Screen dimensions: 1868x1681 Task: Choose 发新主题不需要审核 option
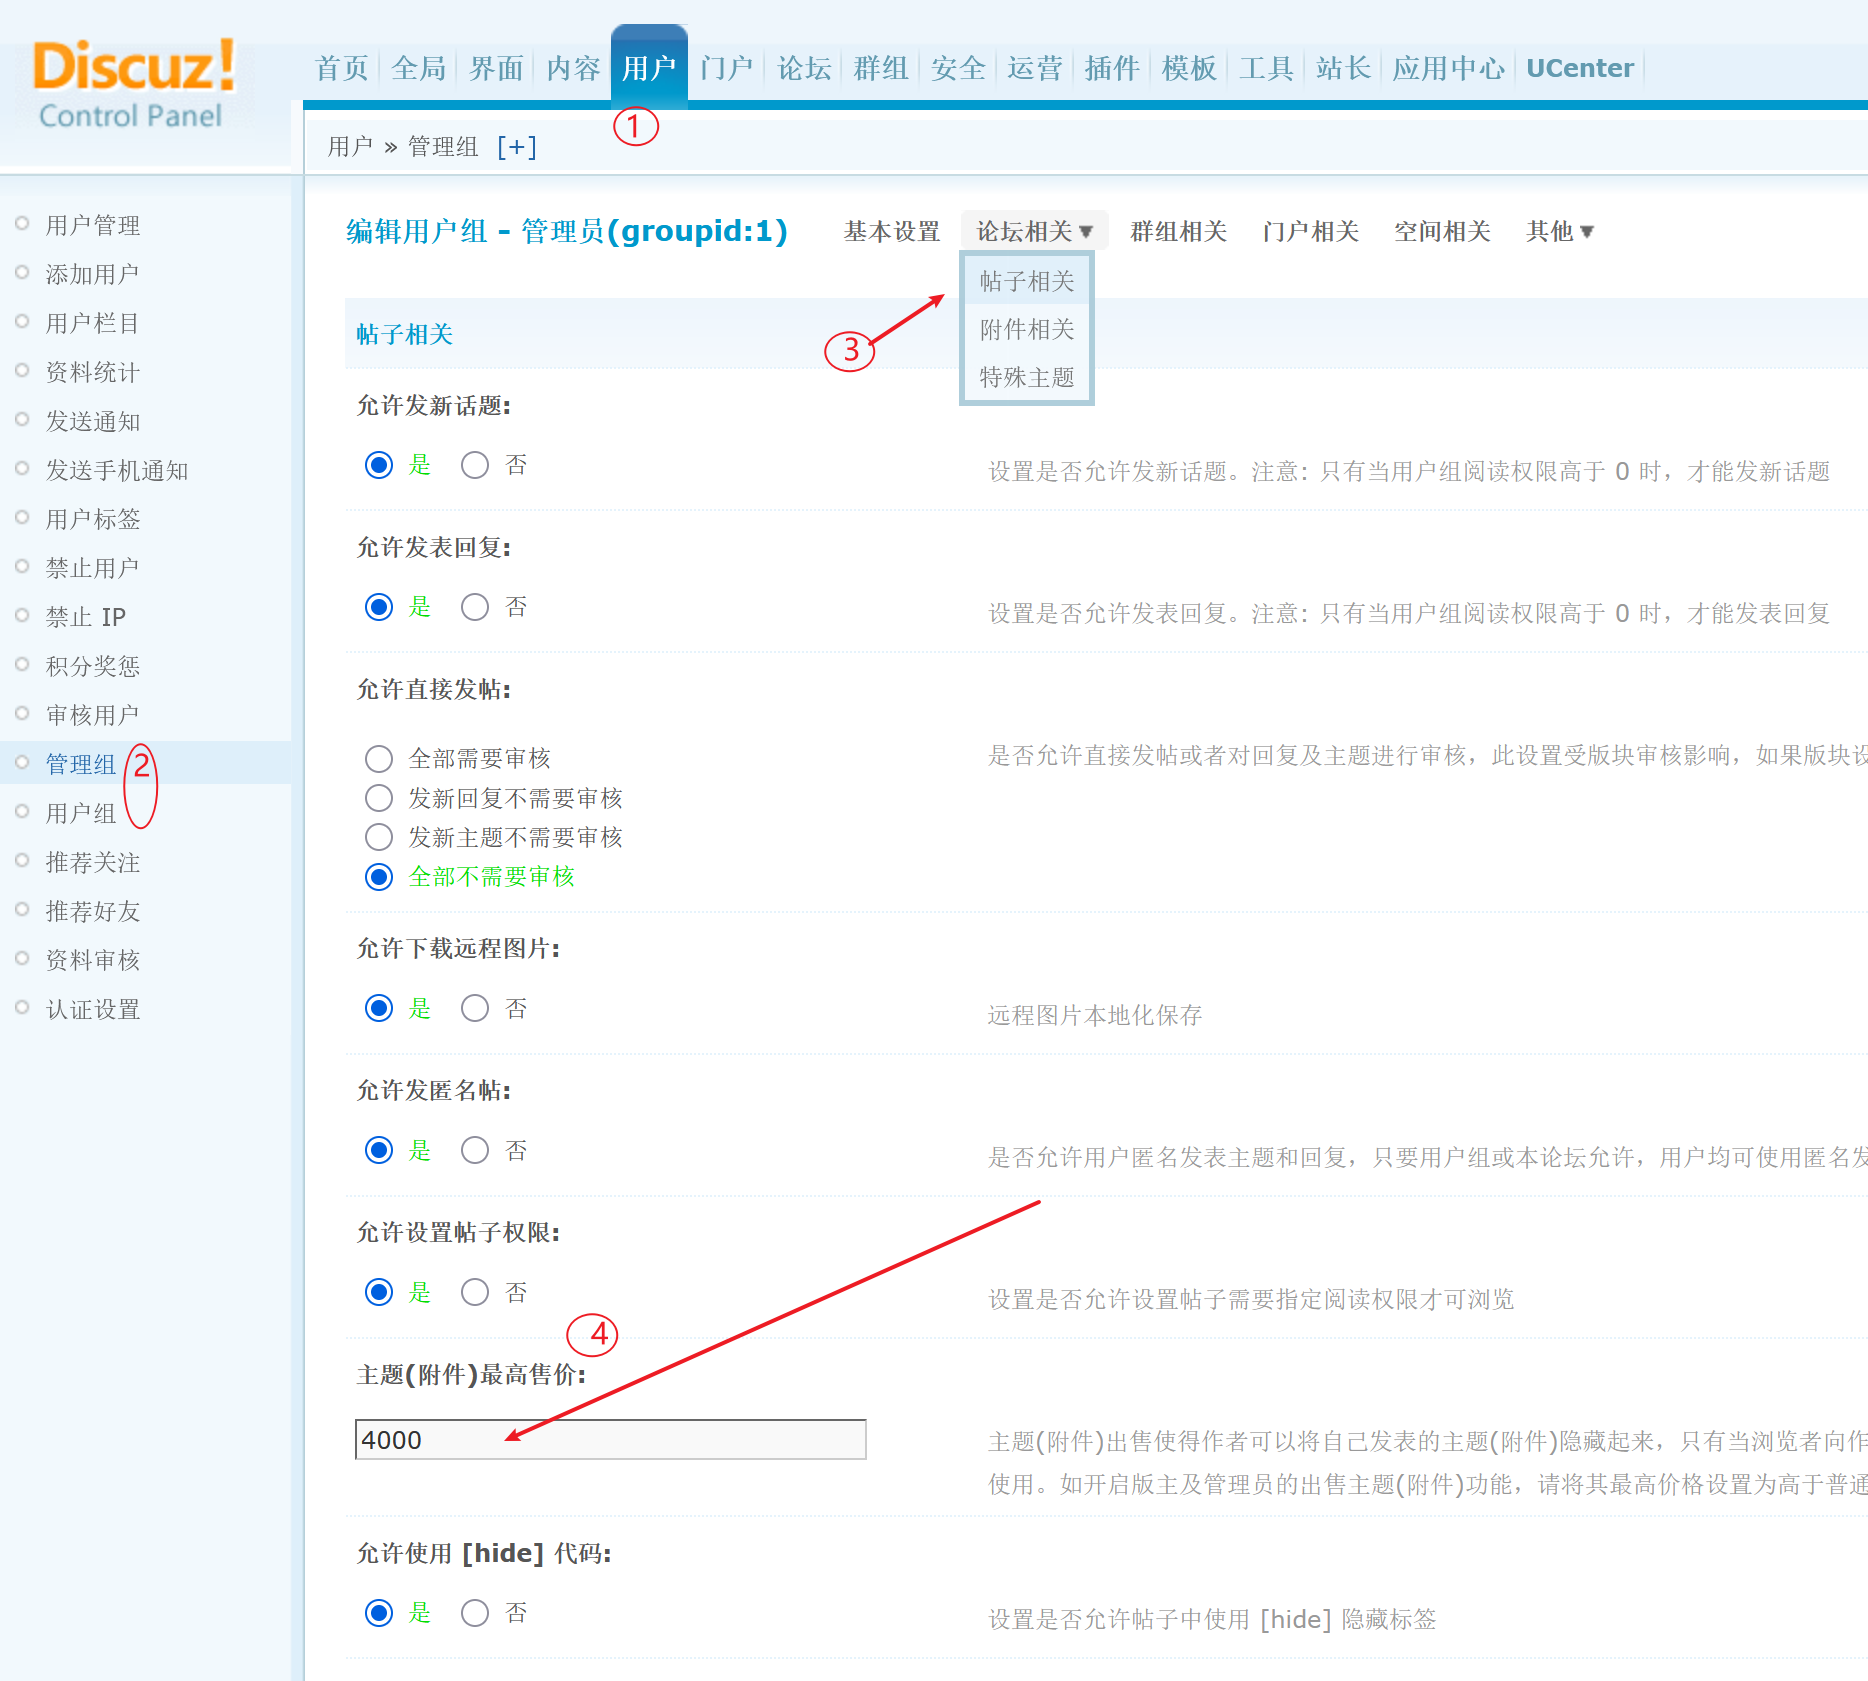379,837
